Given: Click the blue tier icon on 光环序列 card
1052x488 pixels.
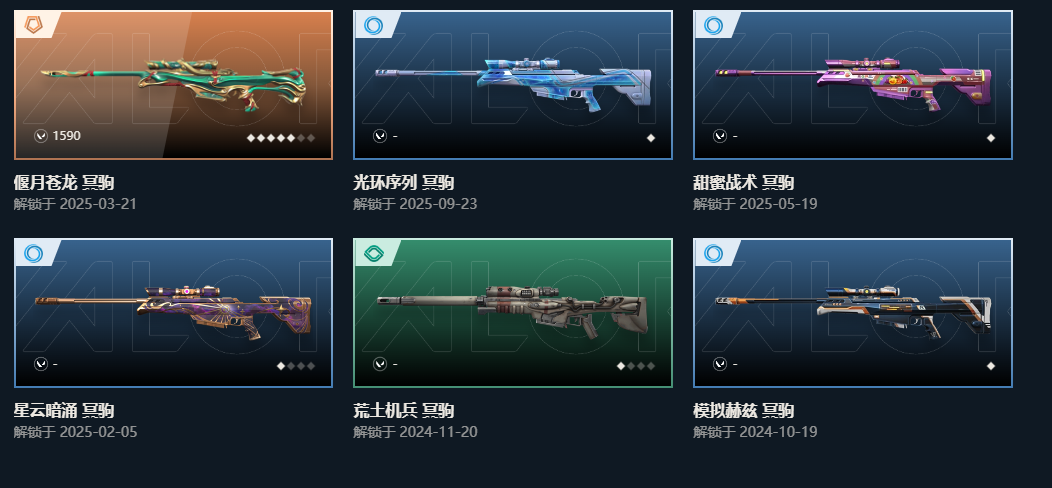Looking at the screenshot, I should click(x=373, y=26).
